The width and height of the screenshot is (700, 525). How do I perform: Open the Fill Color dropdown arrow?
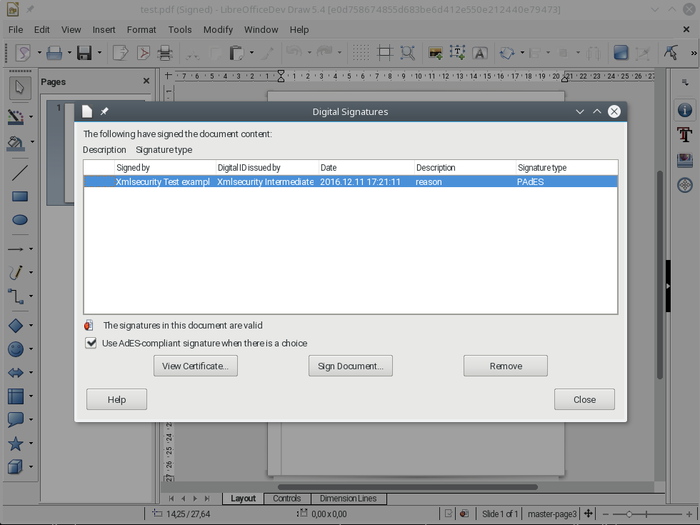point(32,142)
